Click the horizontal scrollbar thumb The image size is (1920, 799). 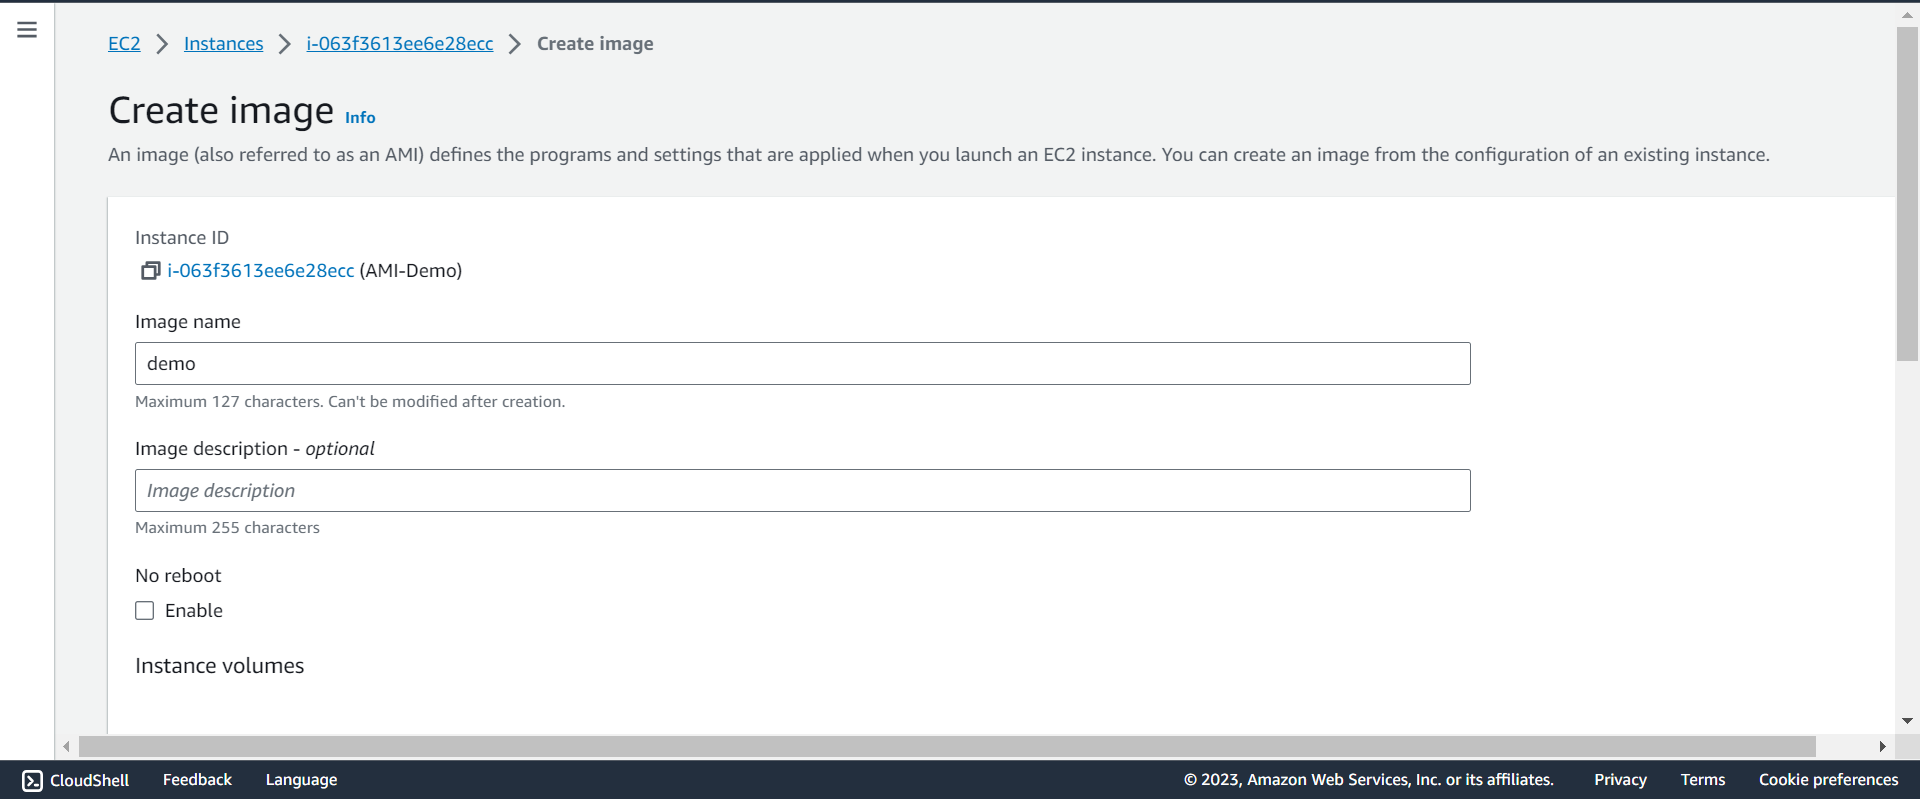pyautogui.click(x=947, y=746)
